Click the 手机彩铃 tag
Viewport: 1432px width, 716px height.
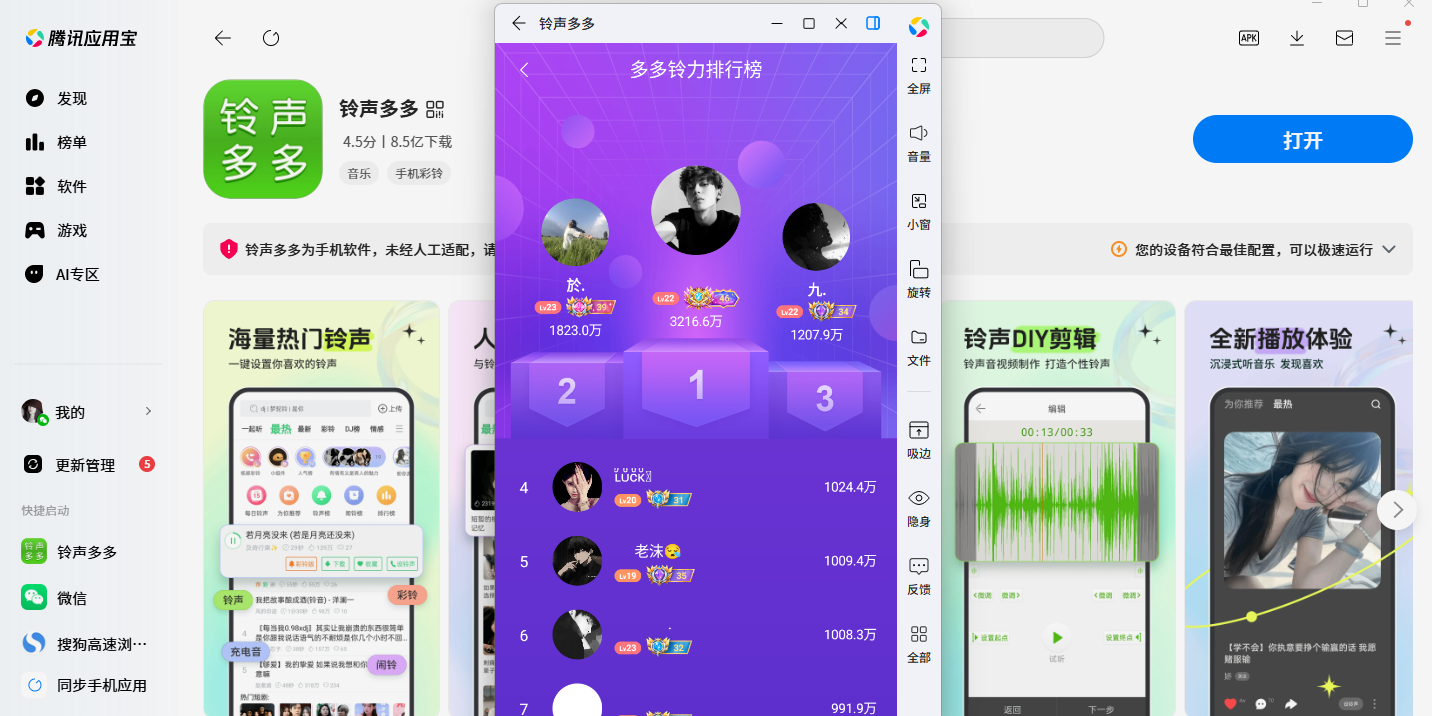tap(419, 173)
